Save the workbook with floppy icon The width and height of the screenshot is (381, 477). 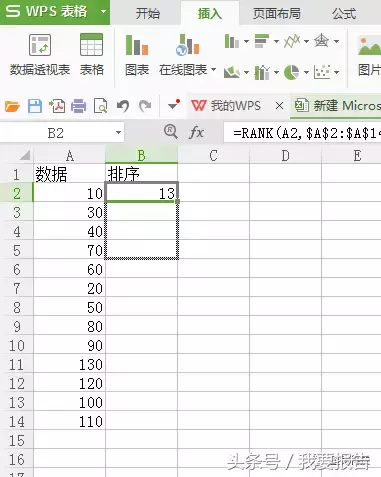35,106
